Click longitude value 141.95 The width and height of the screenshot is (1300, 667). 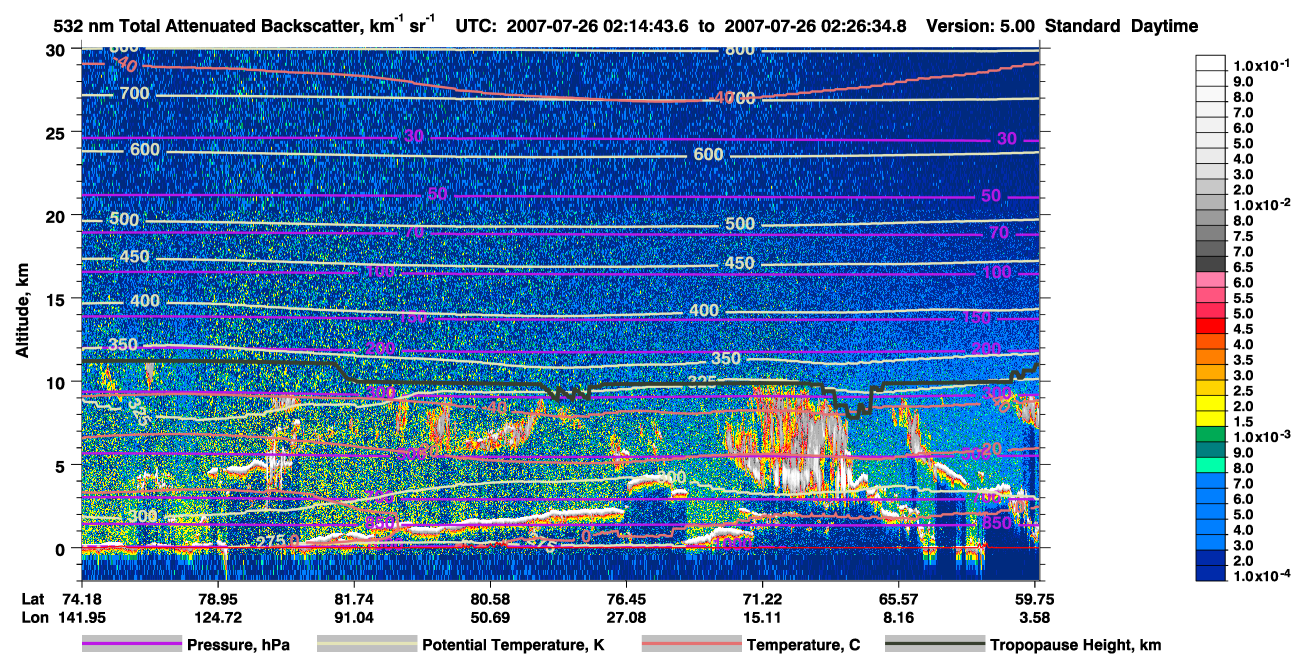pyautogui.click(x=82, y=617)
